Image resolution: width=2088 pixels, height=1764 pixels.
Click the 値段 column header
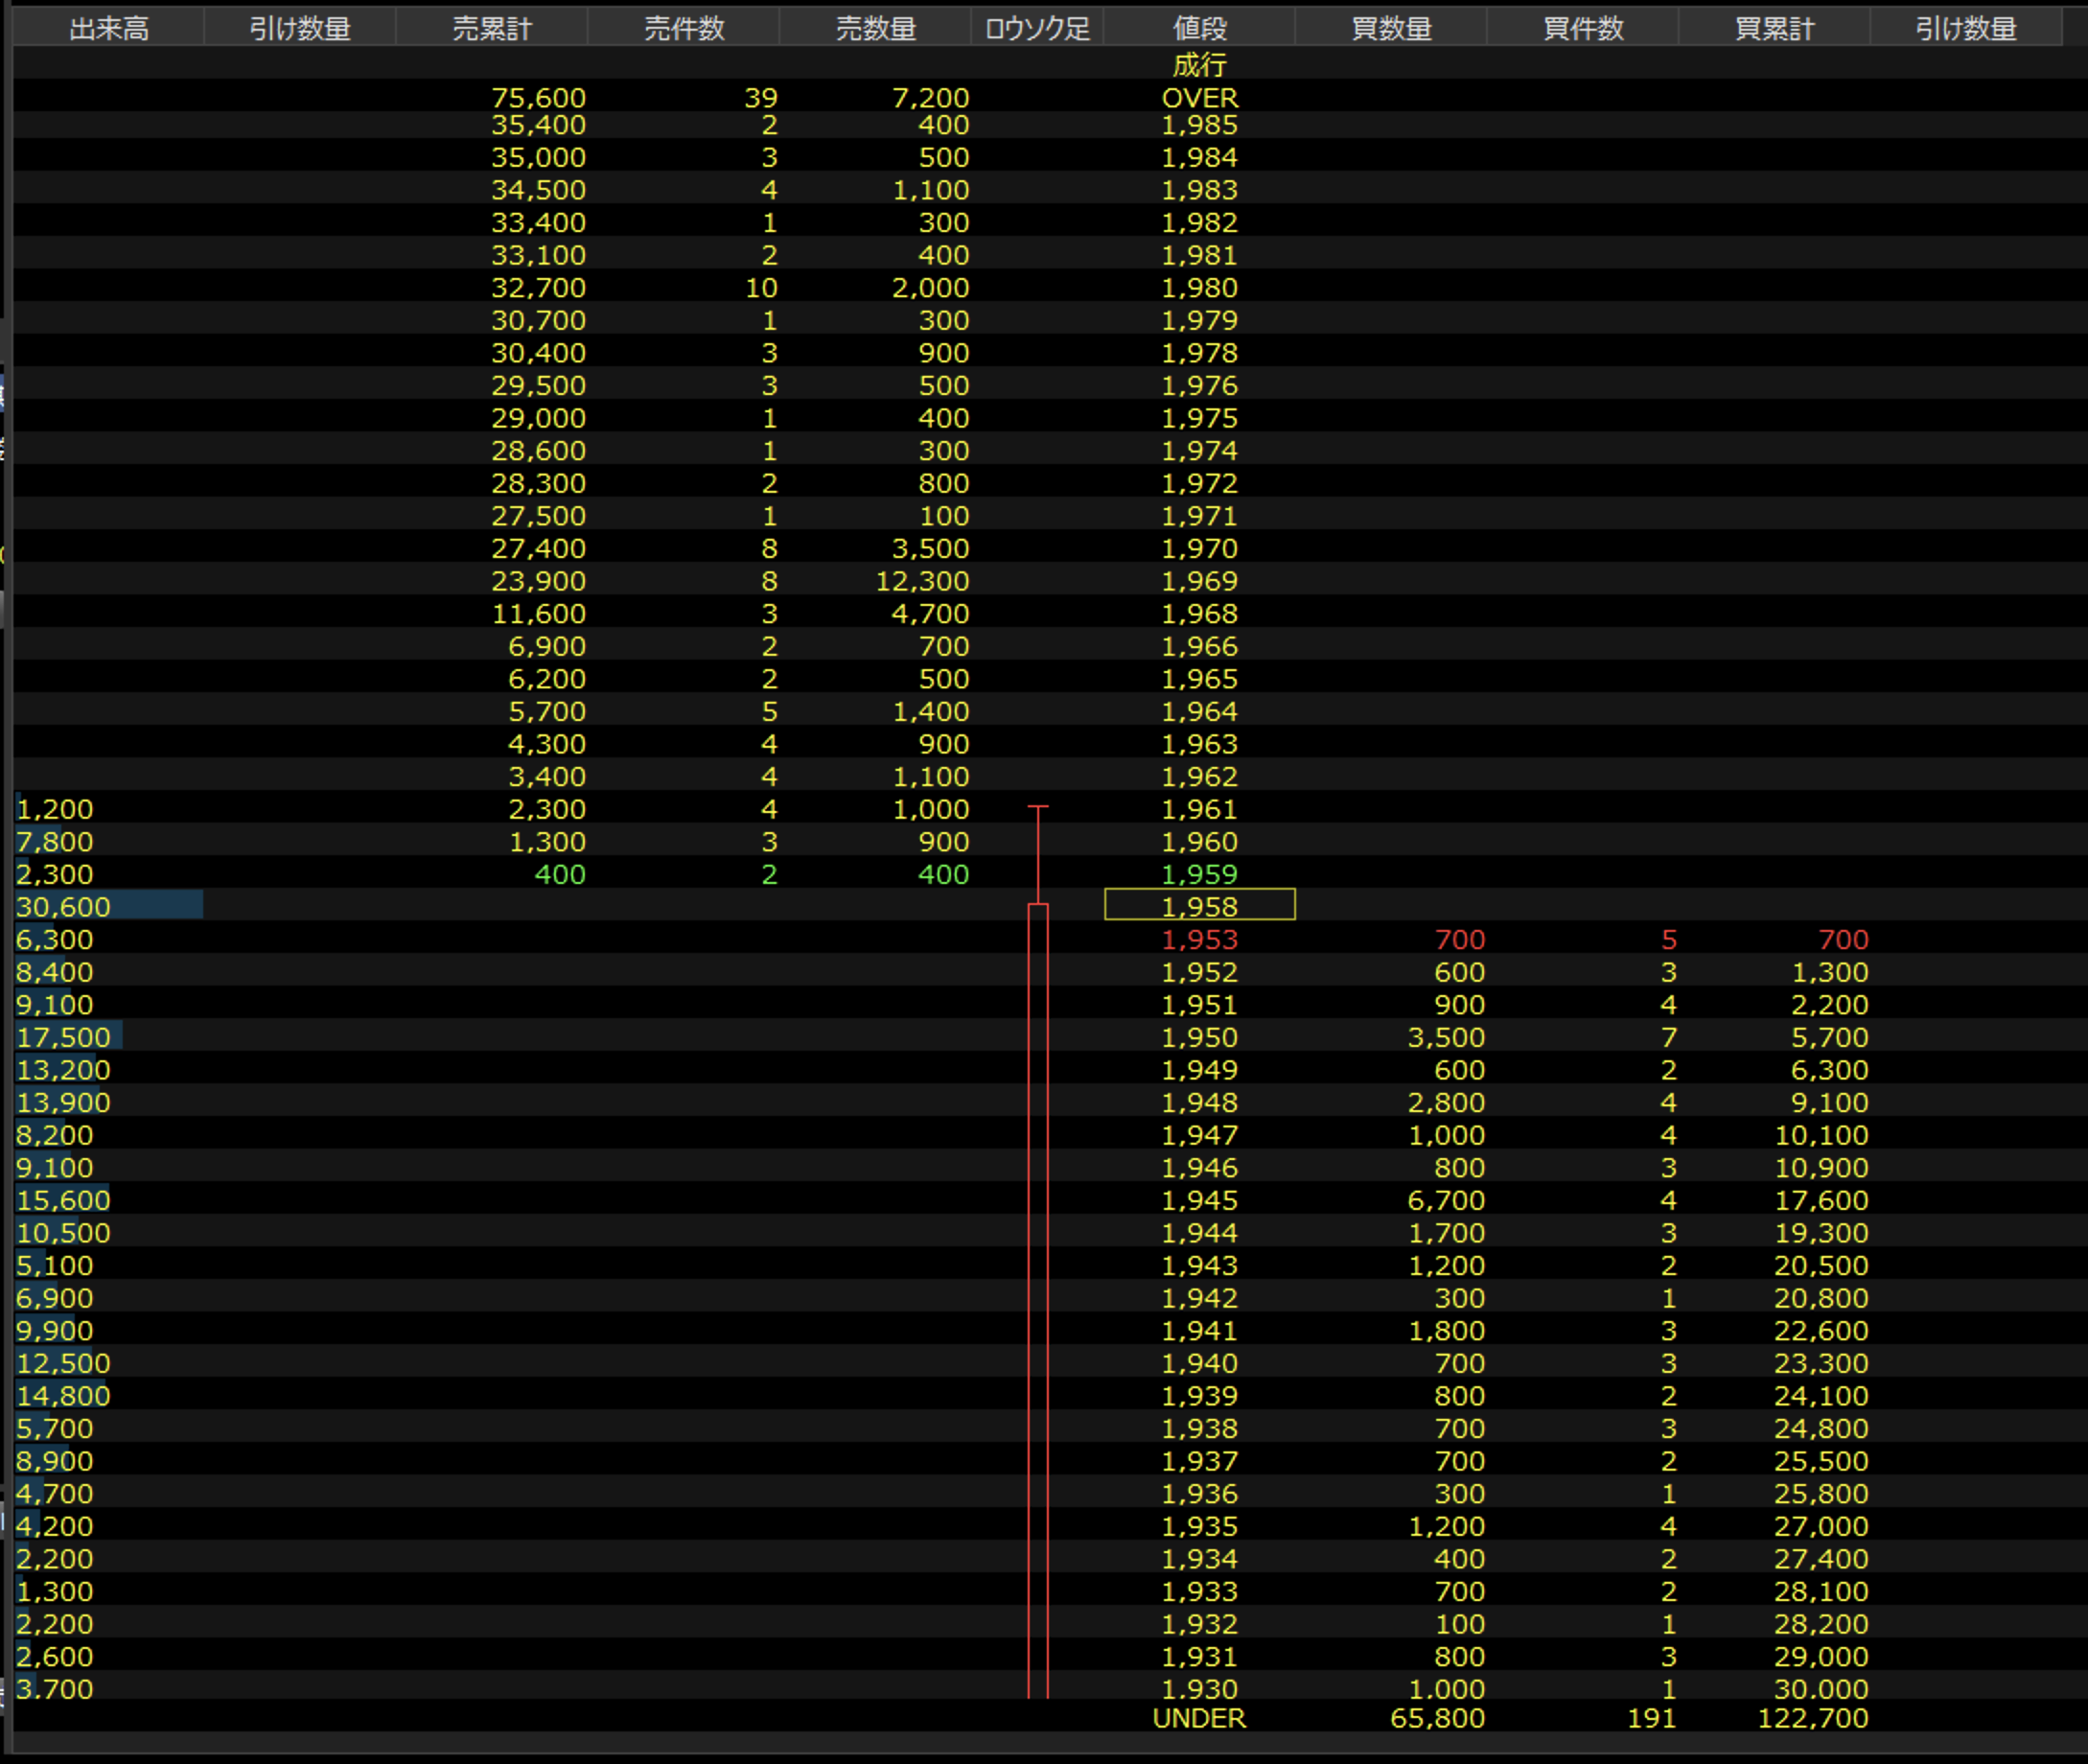click(1198, 28)
